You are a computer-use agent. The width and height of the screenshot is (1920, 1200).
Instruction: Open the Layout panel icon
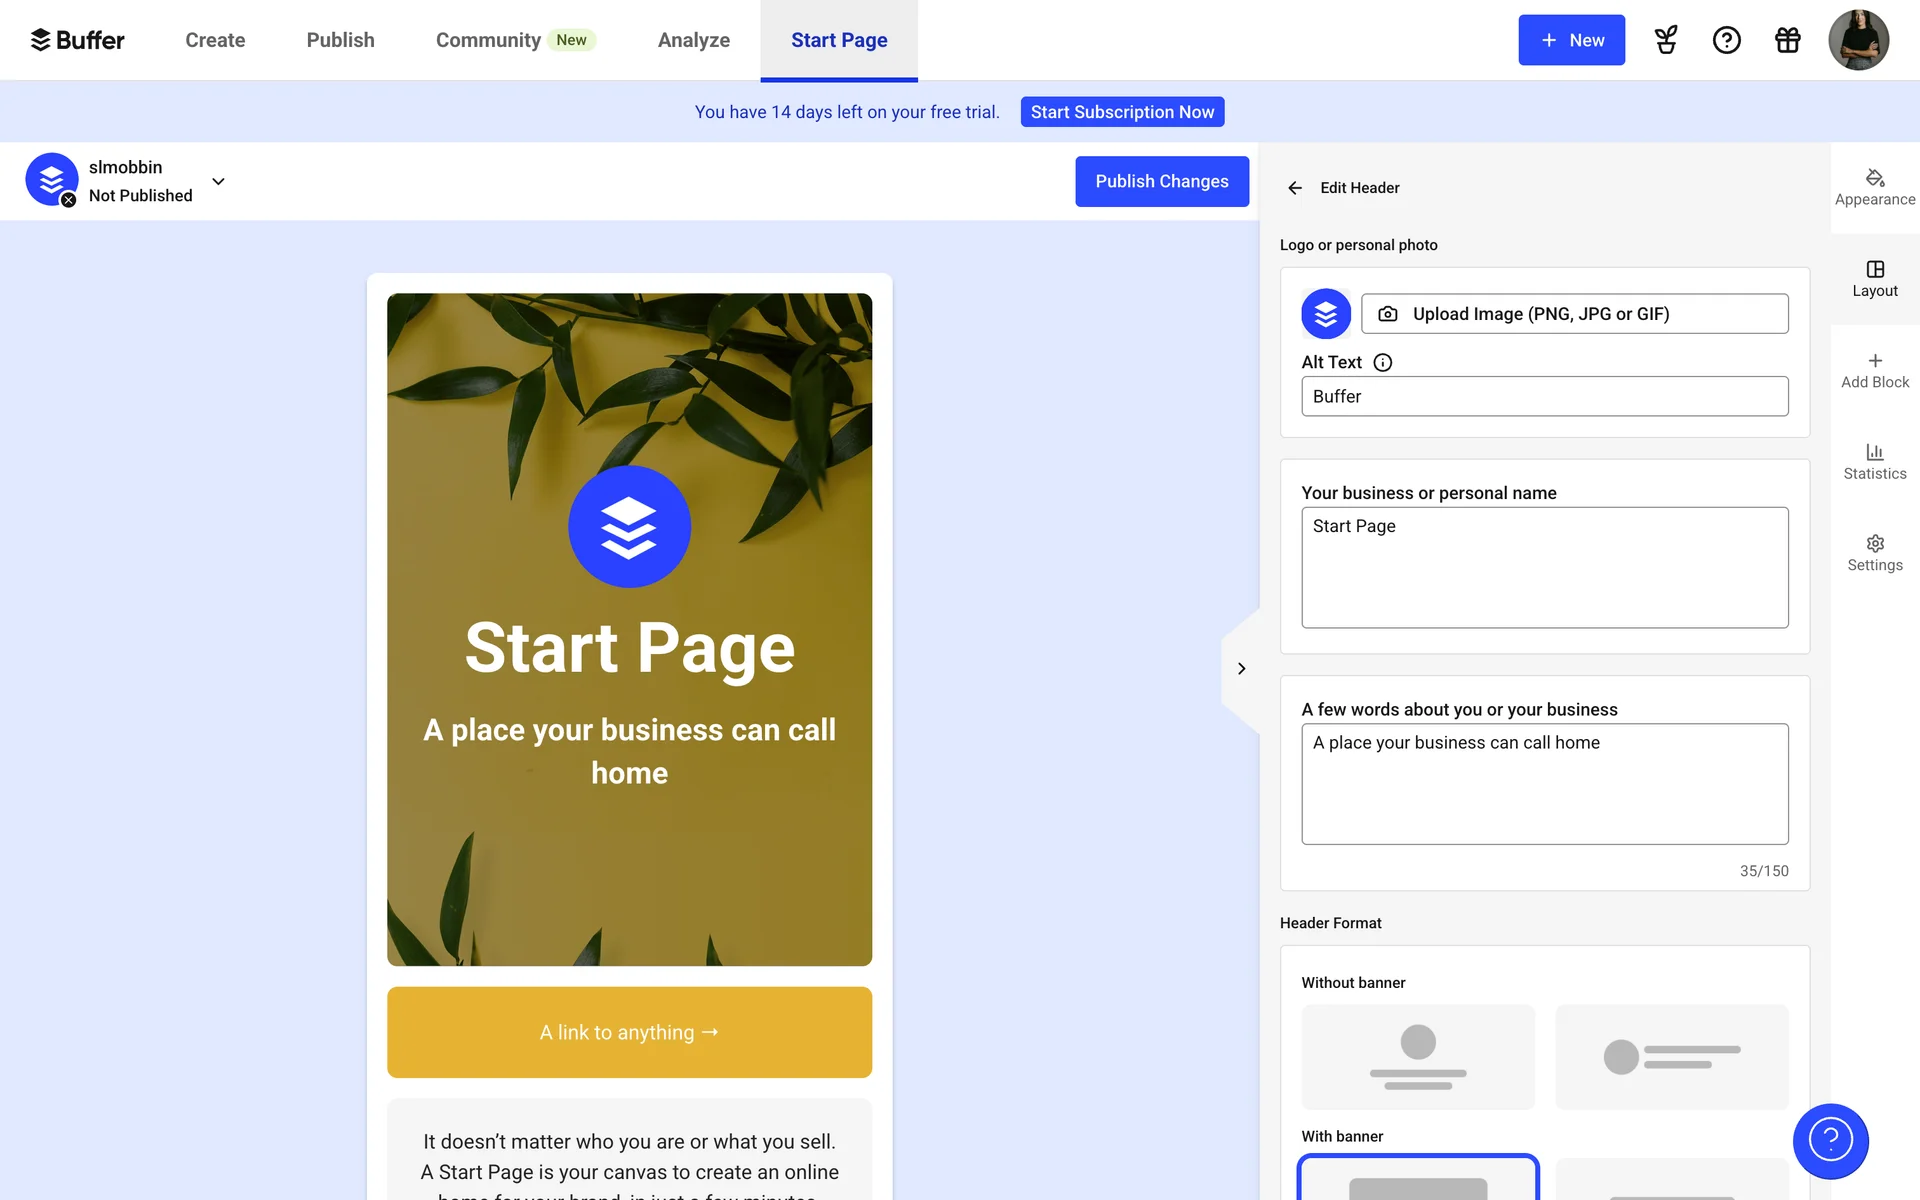[1874, 269]
